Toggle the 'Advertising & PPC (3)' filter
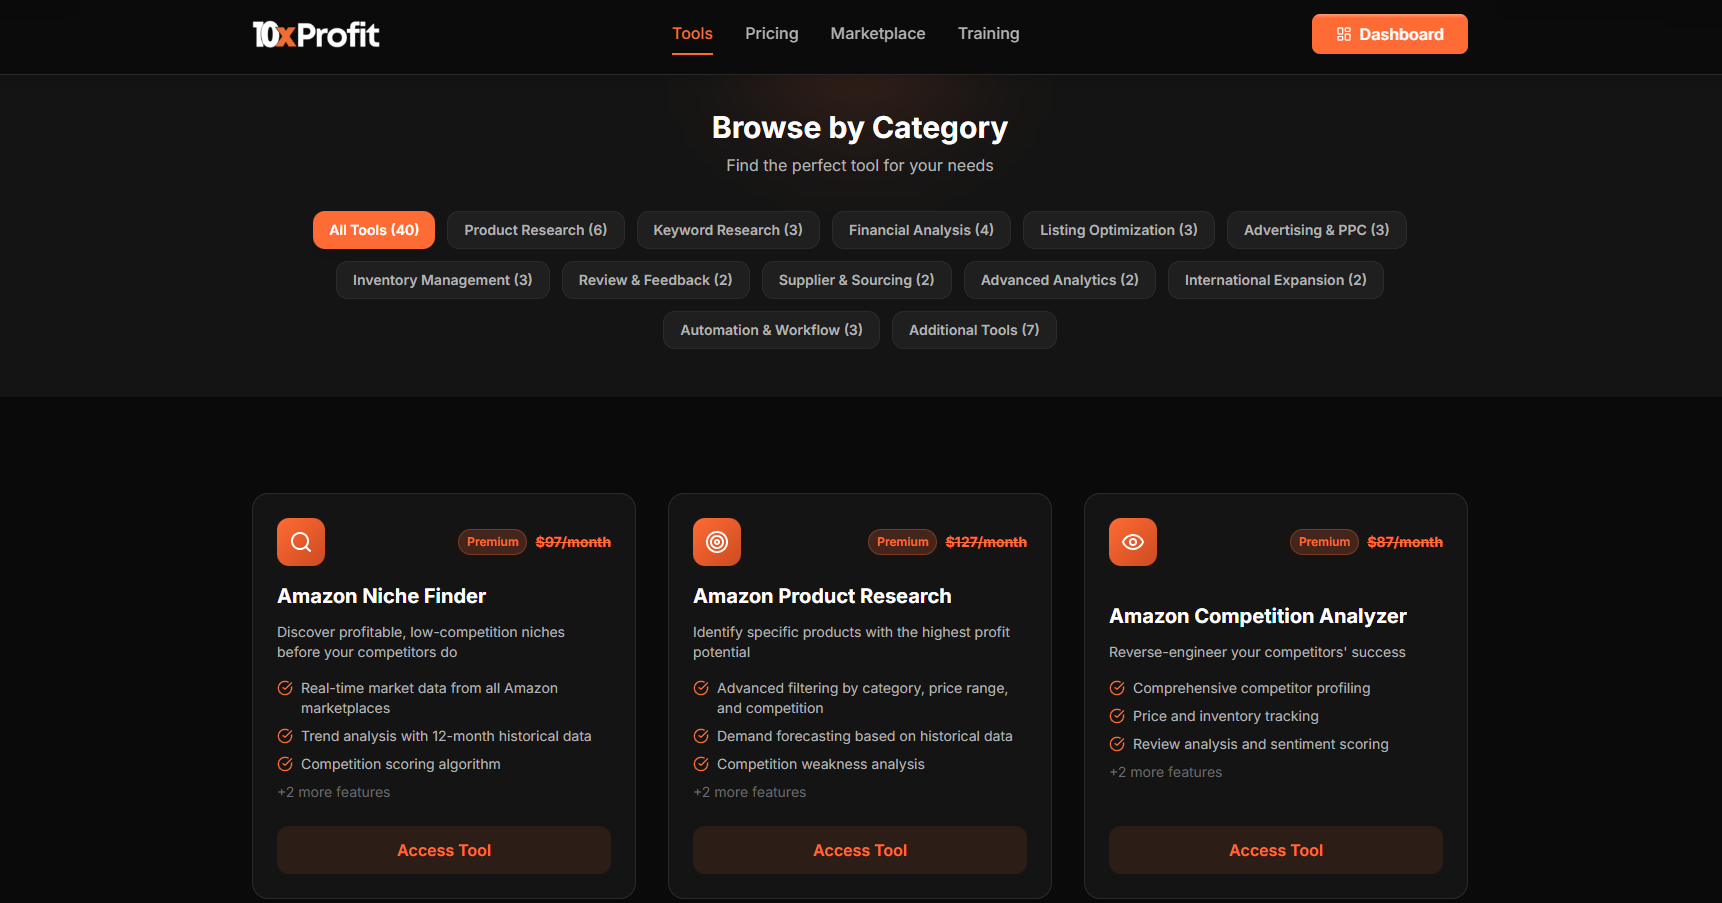 click(x=1316, y=229)
